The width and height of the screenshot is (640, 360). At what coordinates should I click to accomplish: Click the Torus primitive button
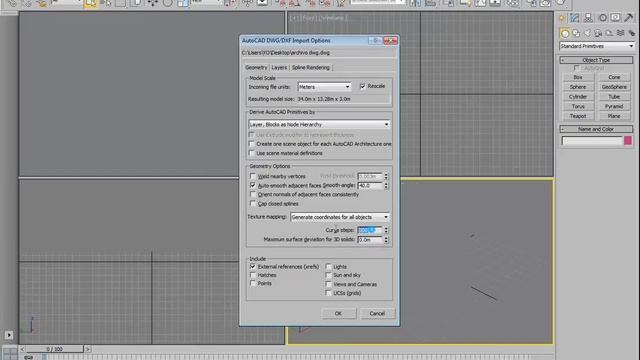578,107
